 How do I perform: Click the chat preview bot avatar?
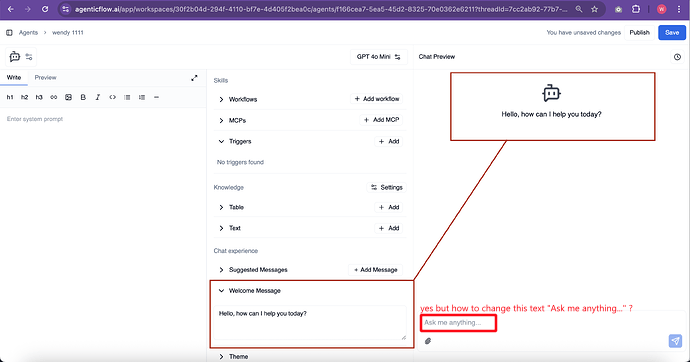click(x=551, y=93)
